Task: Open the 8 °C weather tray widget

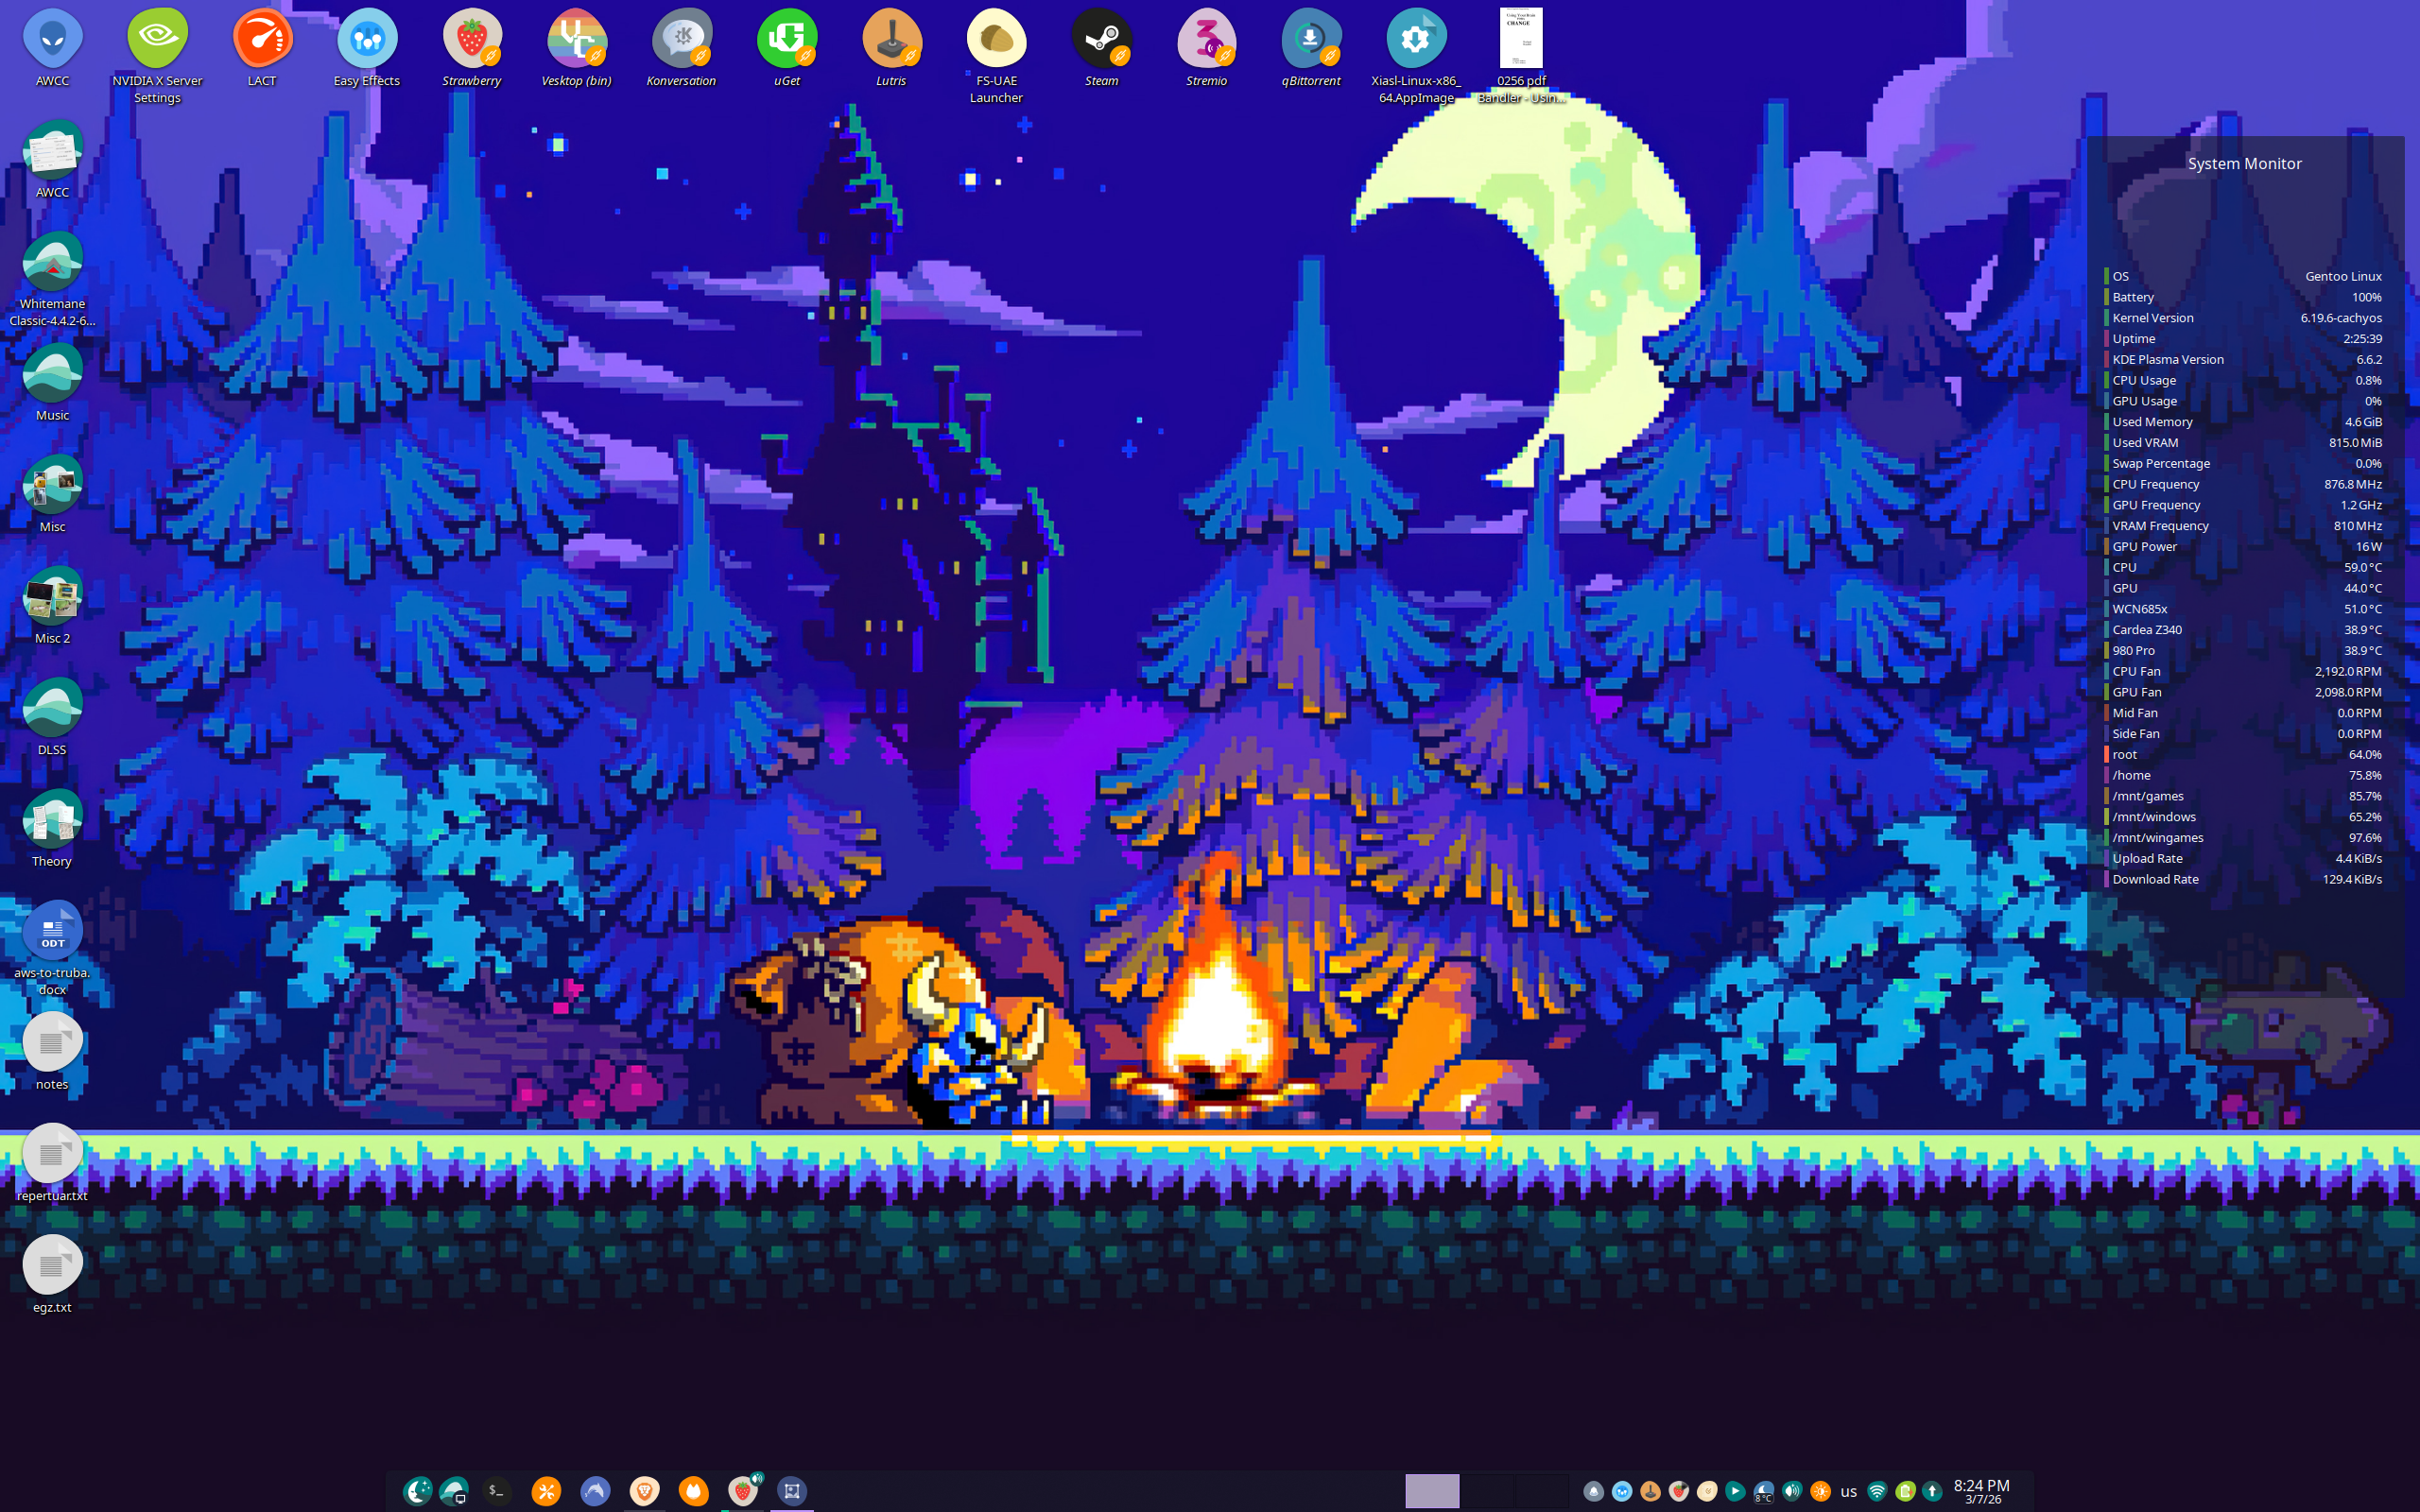Action: click(1764, 1492)
